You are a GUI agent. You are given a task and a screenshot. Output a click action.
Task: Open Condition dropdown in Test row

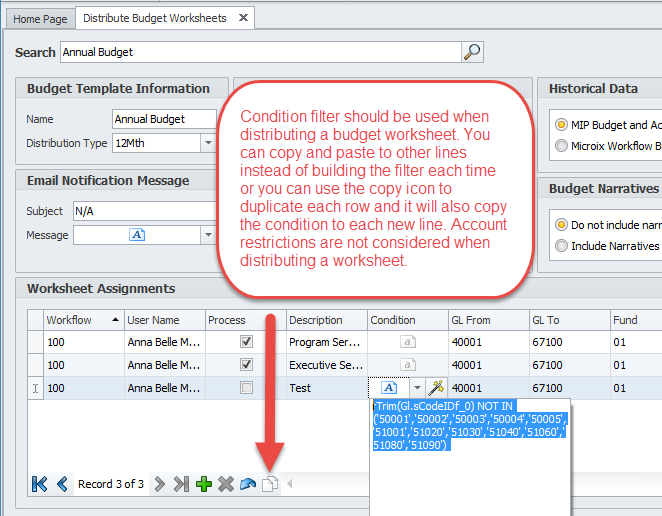click(417, 387)
